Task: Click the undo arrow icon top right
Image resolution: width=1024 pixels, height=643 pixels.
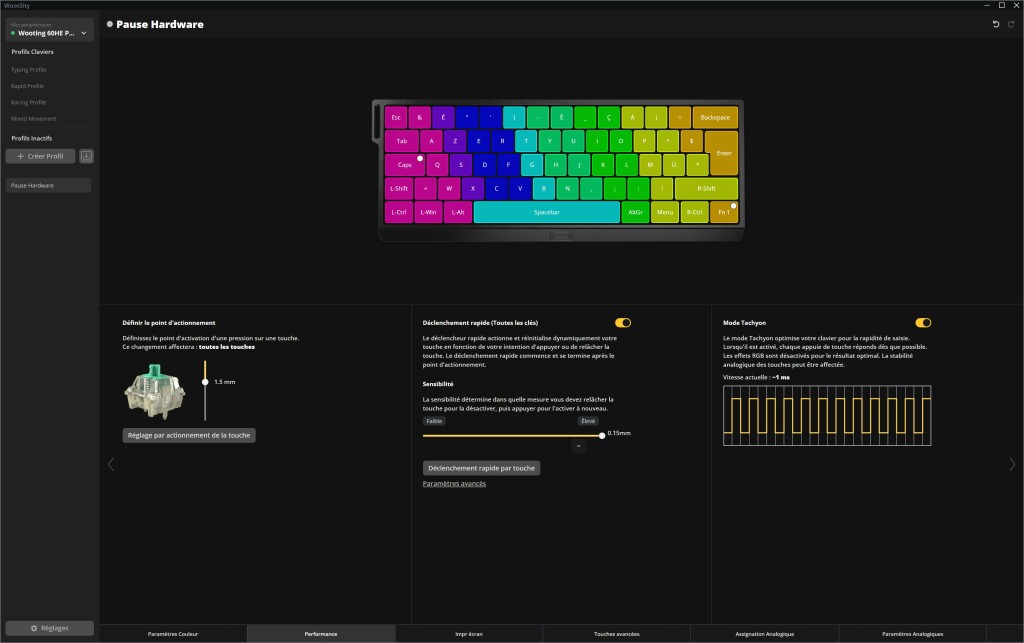Action: [x=996, y=24]
